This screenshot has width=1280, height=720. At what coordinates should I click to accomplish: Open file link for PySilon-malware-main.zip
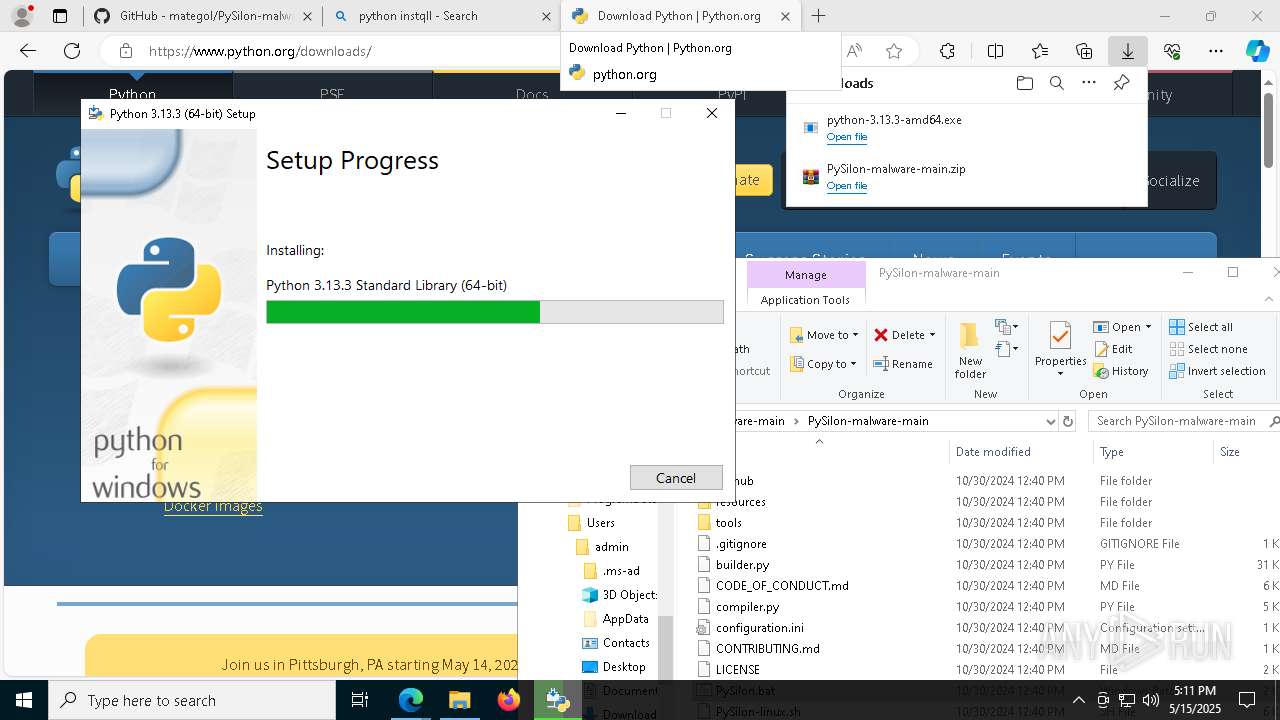coord(847,186)
